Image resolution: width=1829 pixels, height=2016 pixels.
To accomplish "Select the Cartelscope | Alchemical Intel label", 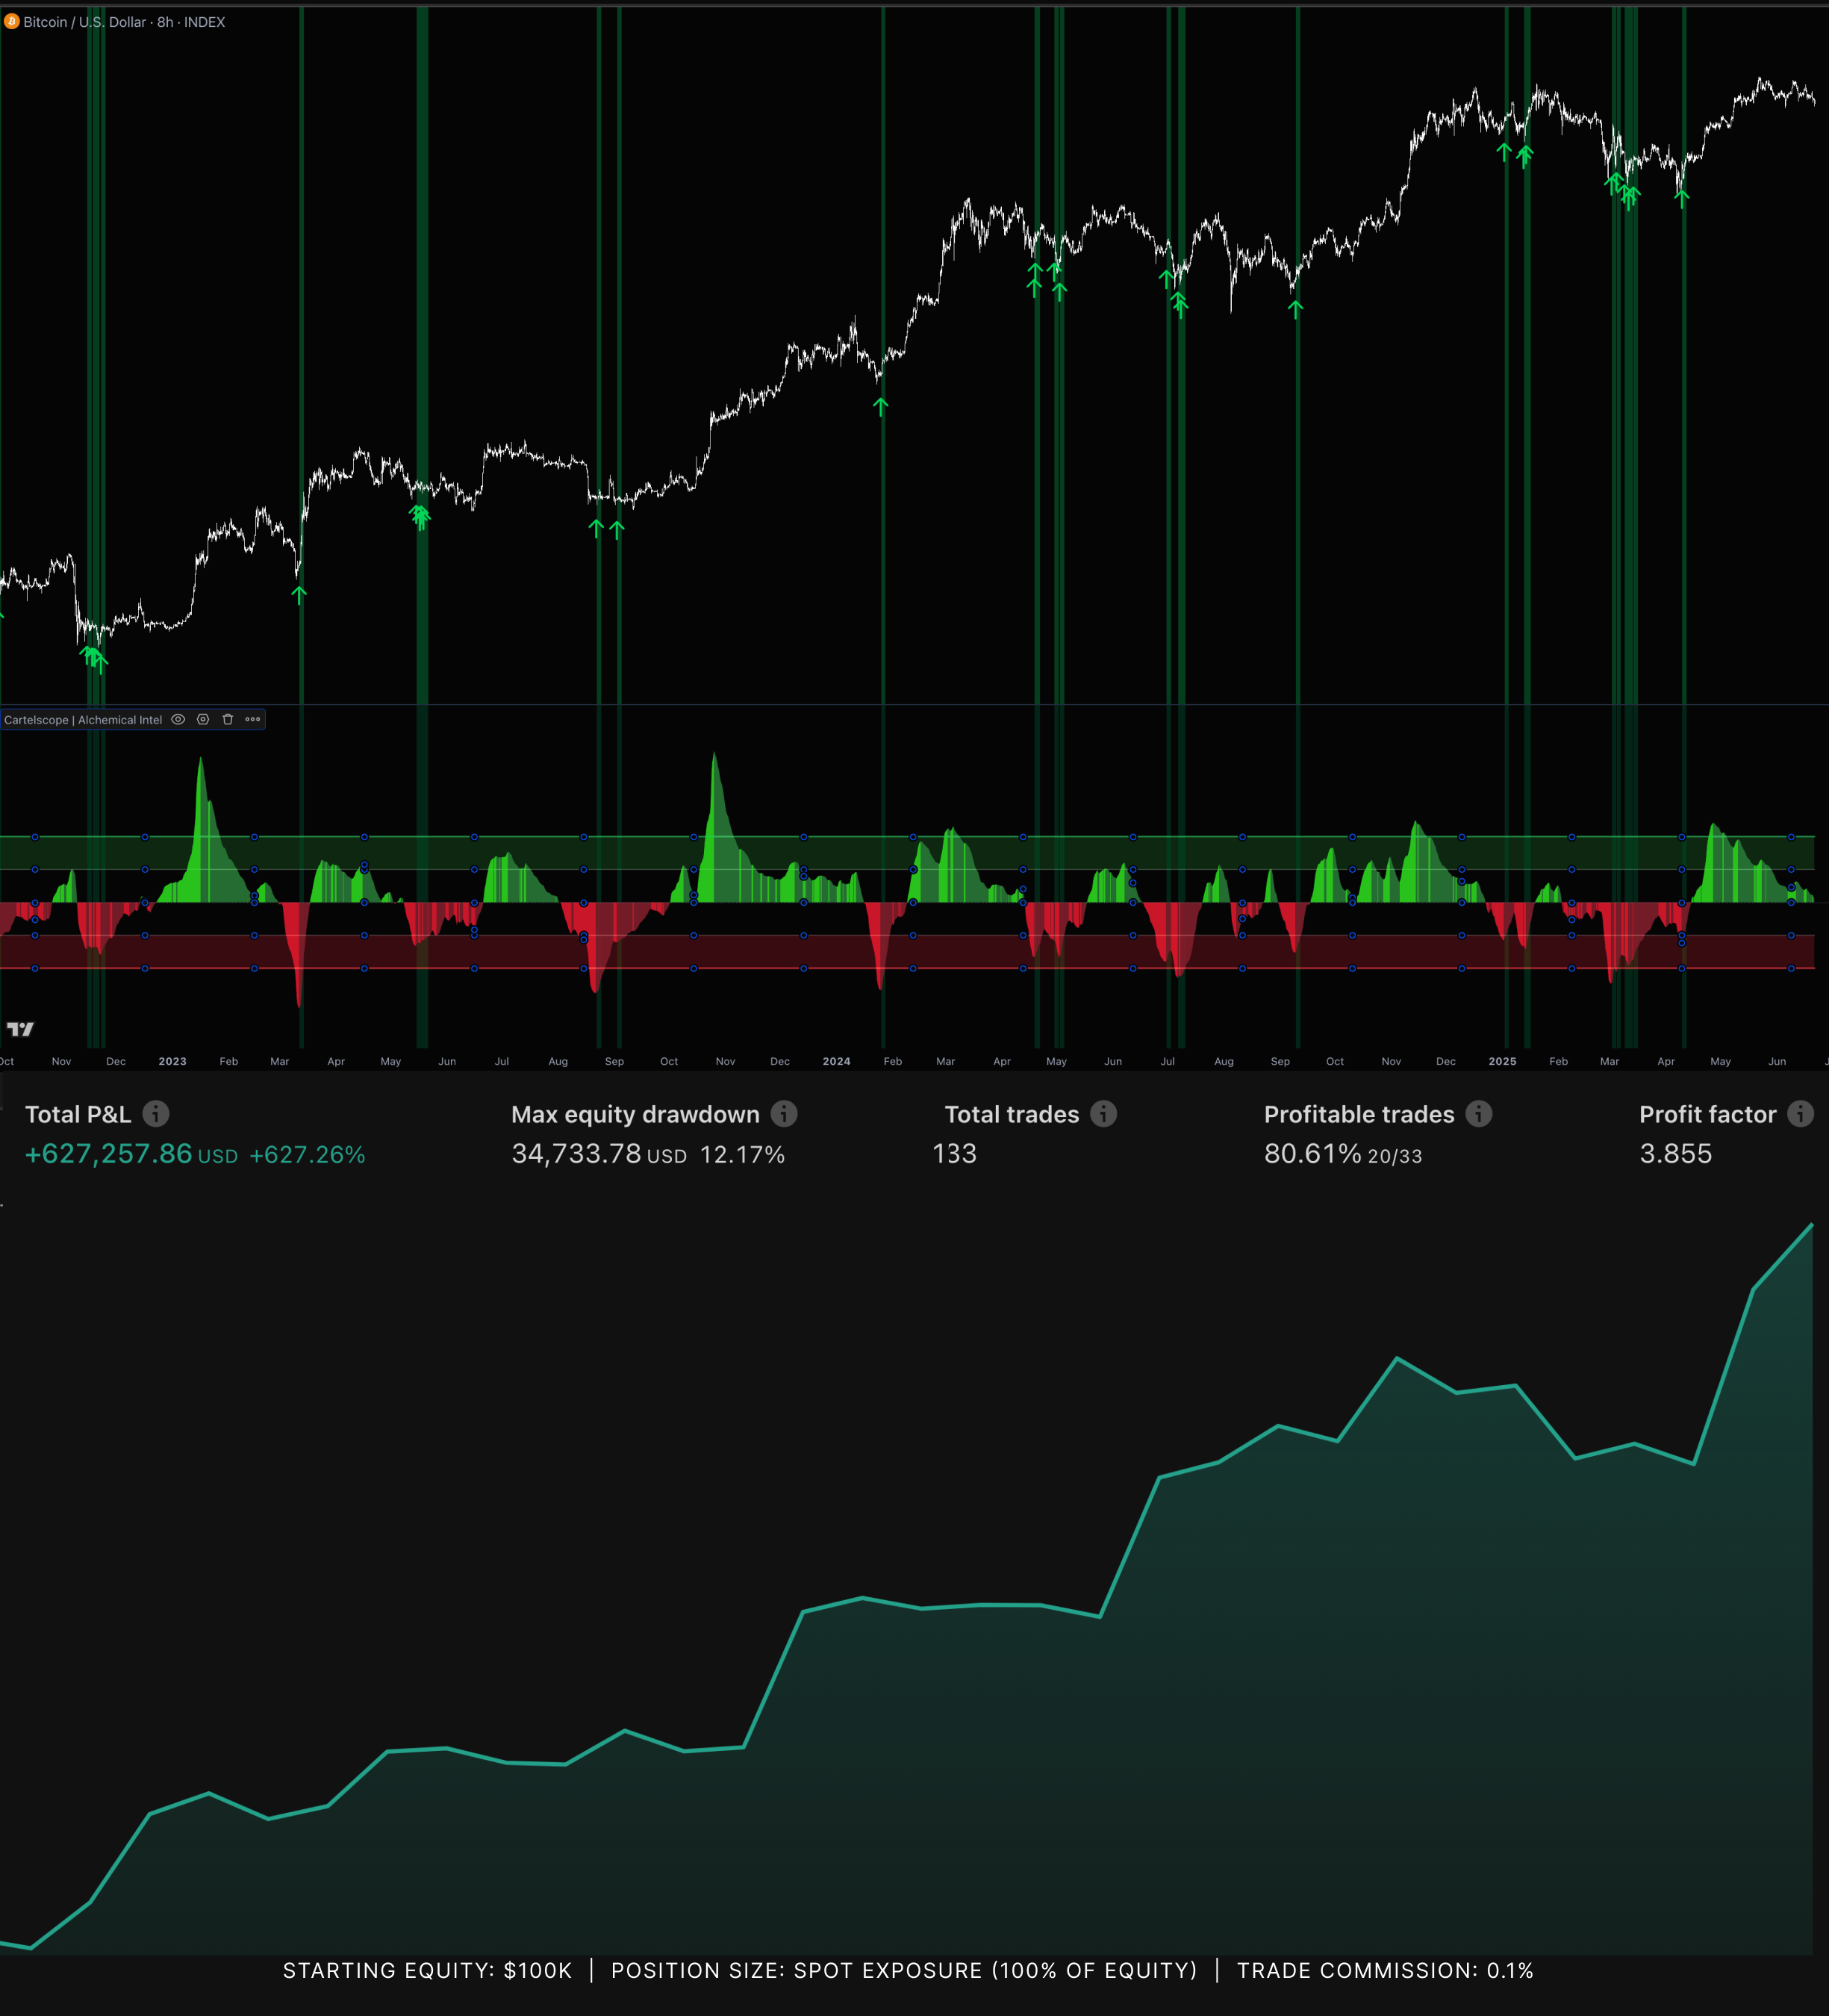I will pos(83,720).
